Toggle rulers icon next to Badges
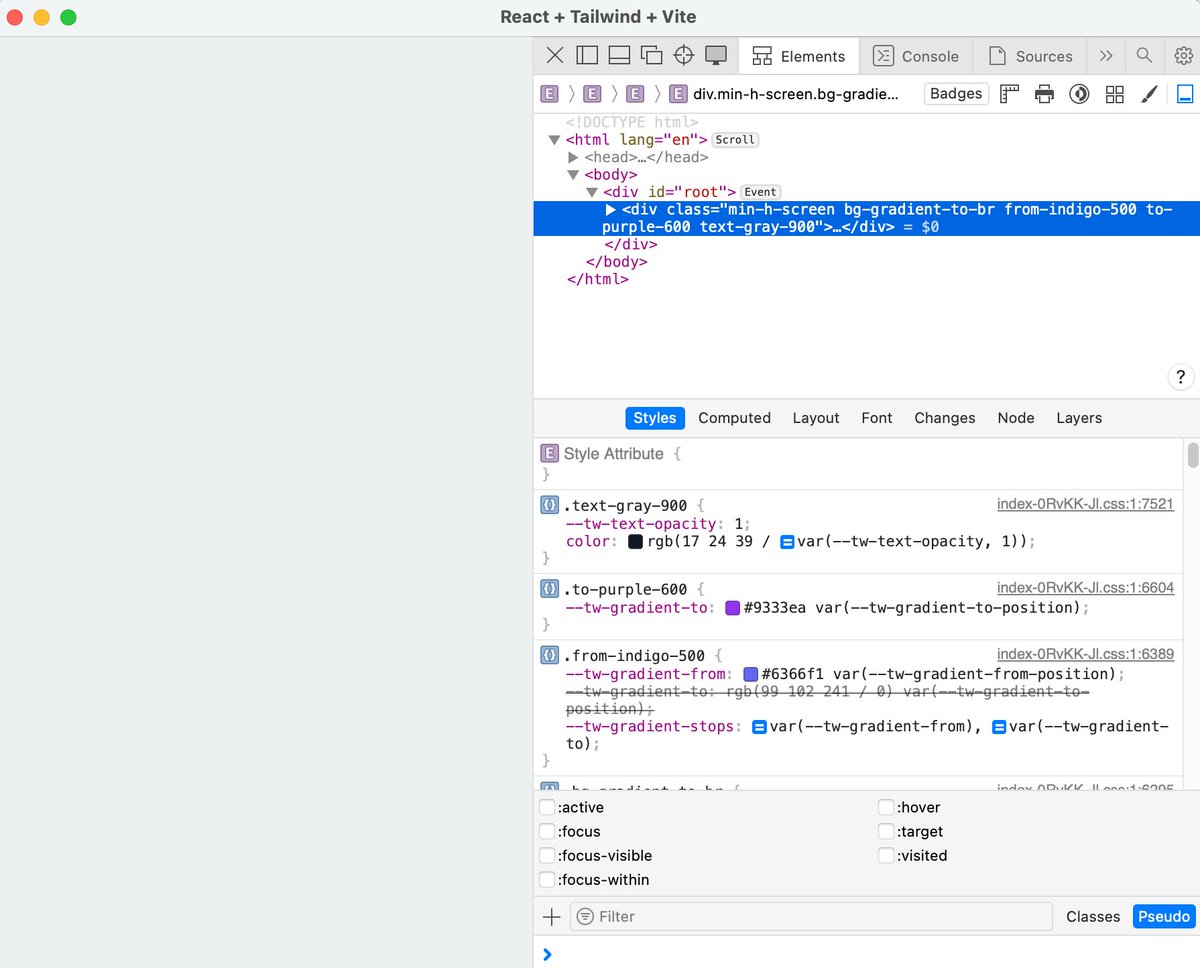Viewport: 1200px width, 968px height. pos(1009,94)
